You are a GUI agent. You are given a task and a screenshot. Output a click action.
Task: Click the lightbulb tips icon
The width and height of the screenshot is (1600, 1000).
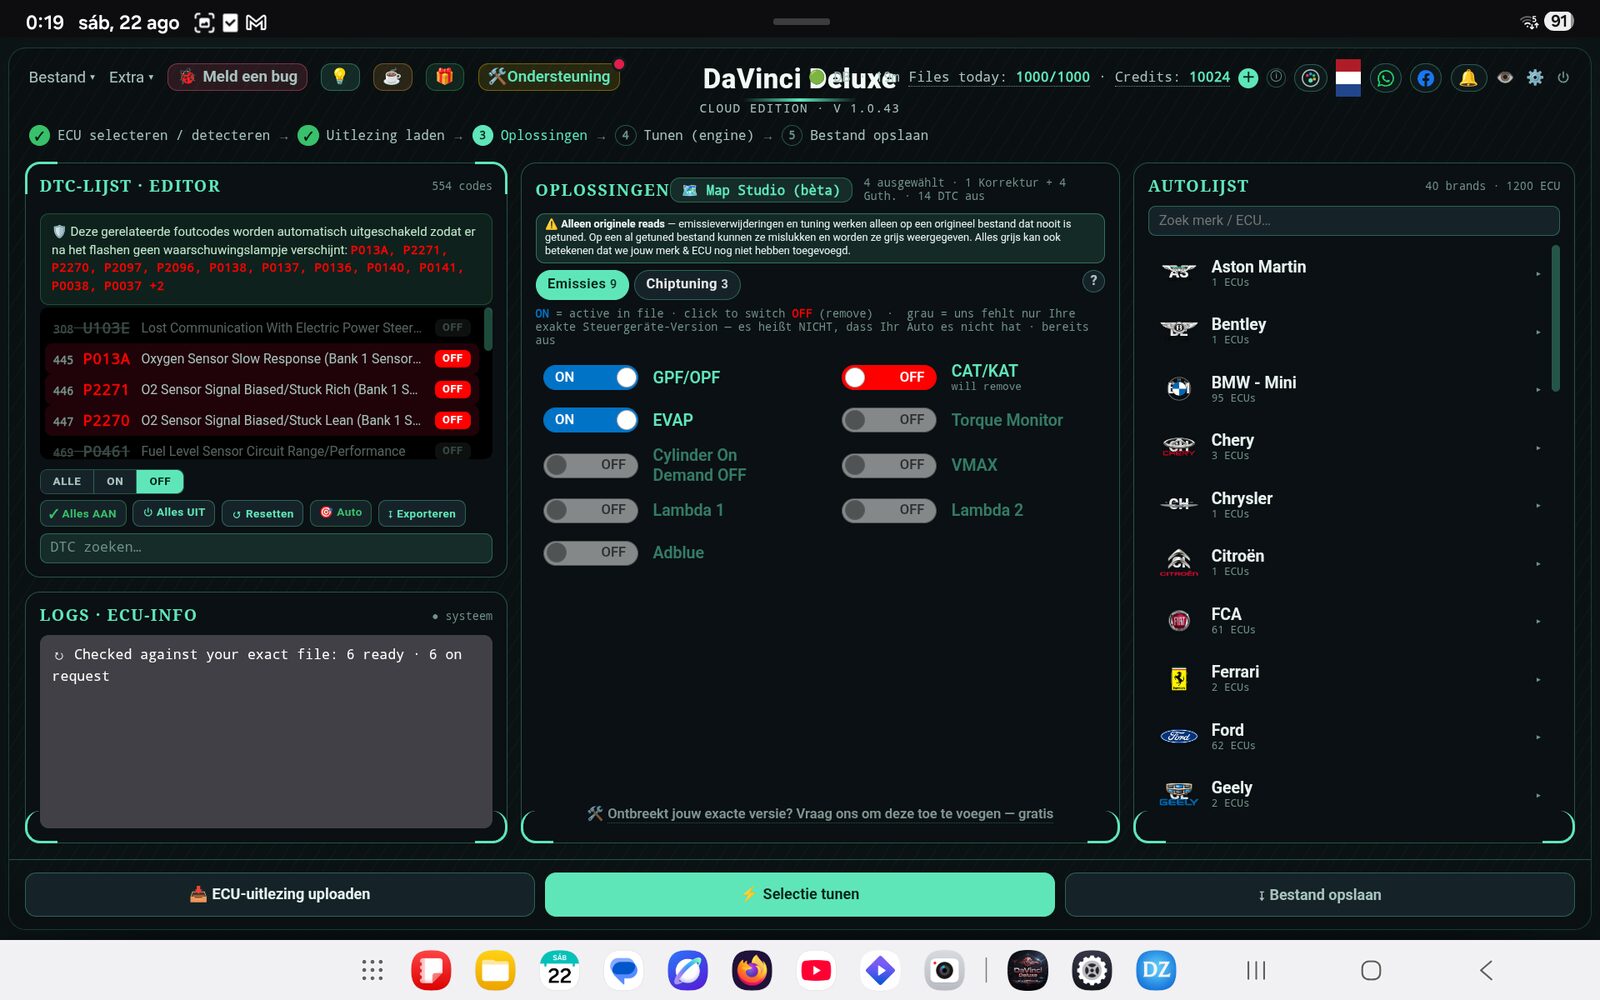point(340,77)
